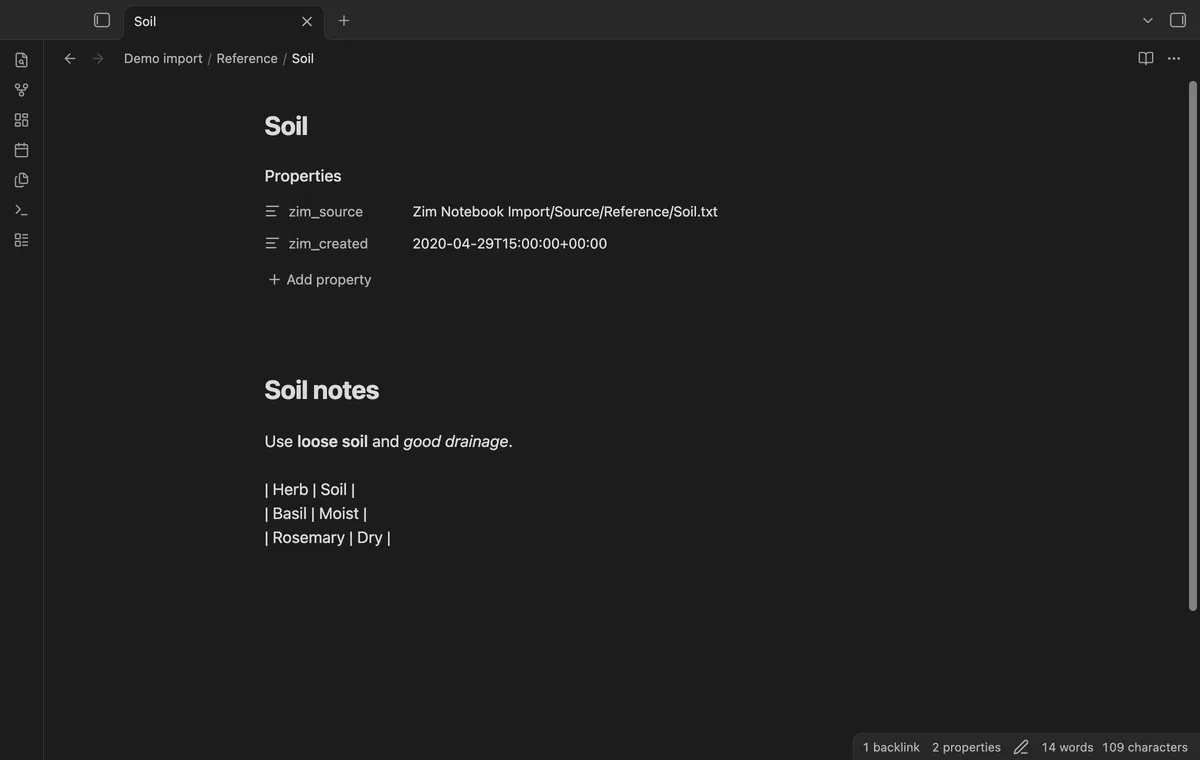Edit the zim_source property name

pyautogui.click(x=326, y=212)
